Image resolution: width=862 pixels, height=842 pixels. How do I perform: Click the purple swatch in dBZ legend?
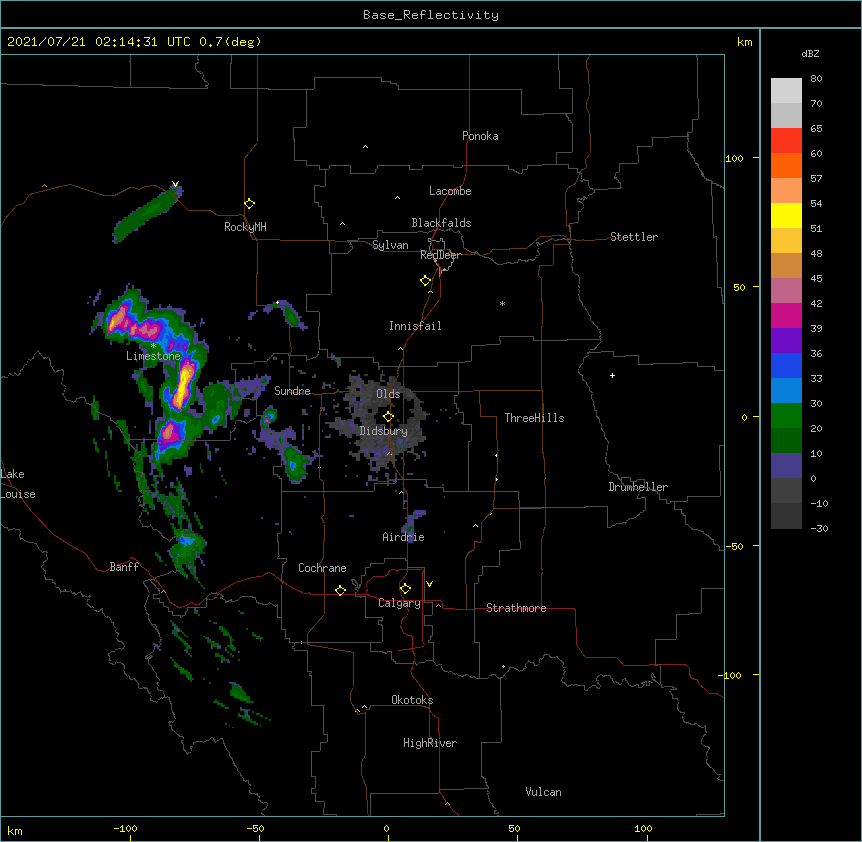786,341
